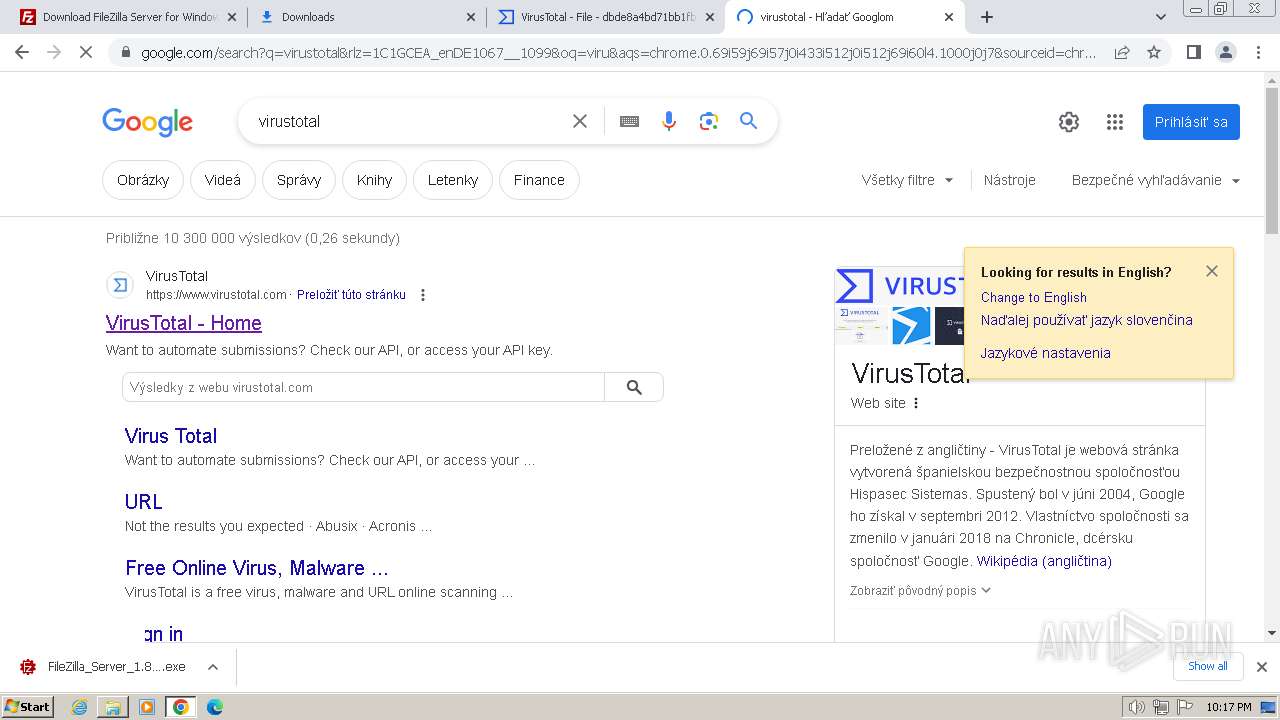Click Change to English
The image size is (1280, 720).
point(1033,297)
